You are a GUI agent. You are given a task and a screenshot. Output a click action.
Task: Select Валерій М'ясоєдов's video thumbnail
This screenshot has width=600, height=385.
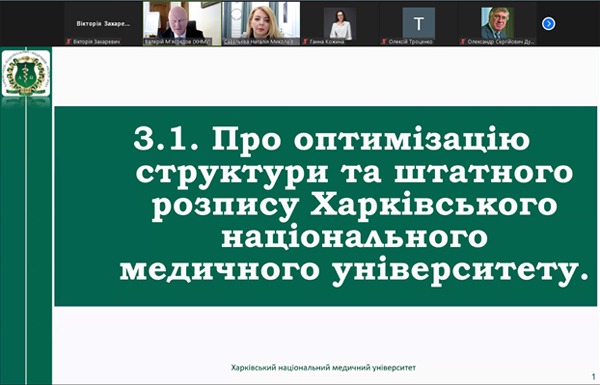(182, 24)
